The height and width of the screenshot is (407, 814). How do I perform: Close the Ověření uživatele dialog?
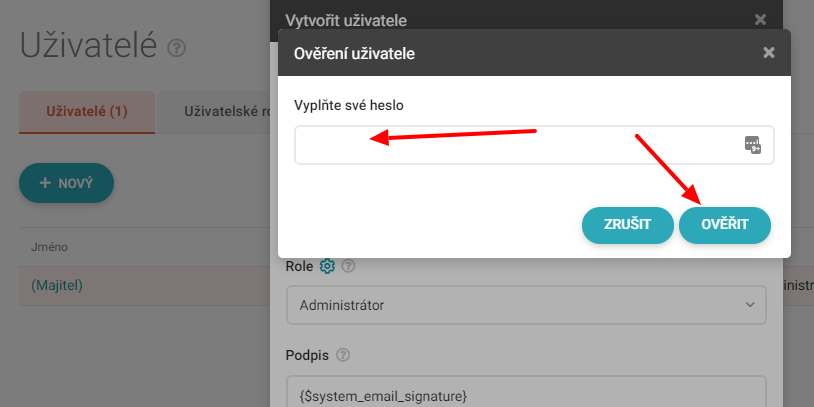[x=768, y=53]
